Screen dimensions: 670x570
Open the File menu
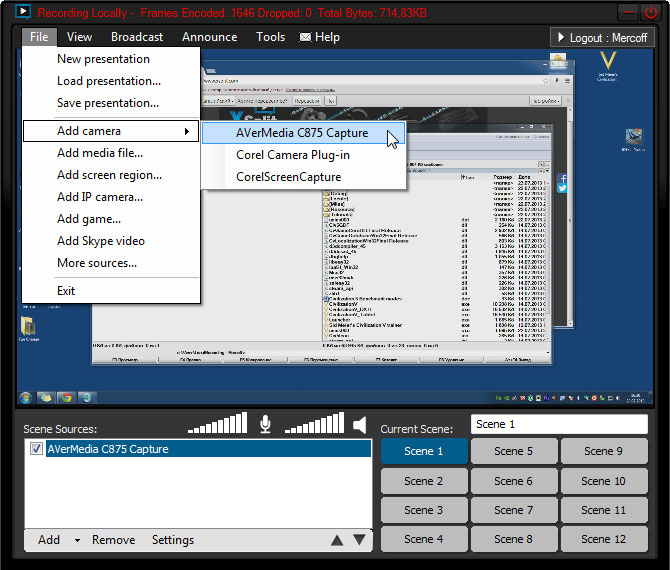[39, 37]
